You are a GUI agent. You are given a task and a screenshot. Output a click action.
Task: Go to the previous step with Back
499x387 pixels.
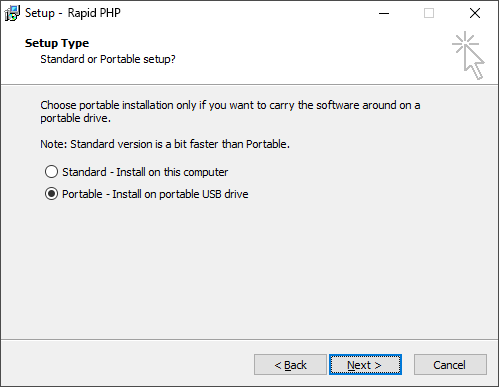[x=290, y=365]
